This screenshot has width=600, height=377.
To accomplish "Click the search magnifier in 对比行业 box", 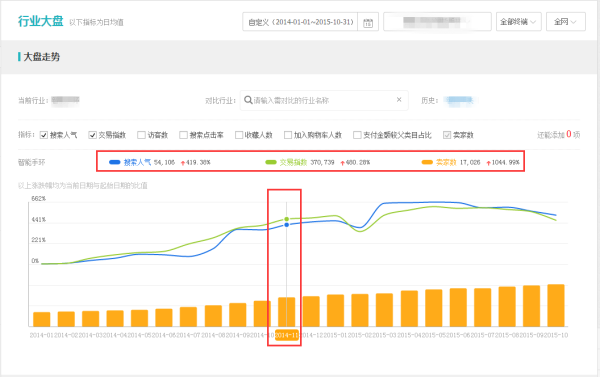I will pyautogui.click(x=248, y=100).
